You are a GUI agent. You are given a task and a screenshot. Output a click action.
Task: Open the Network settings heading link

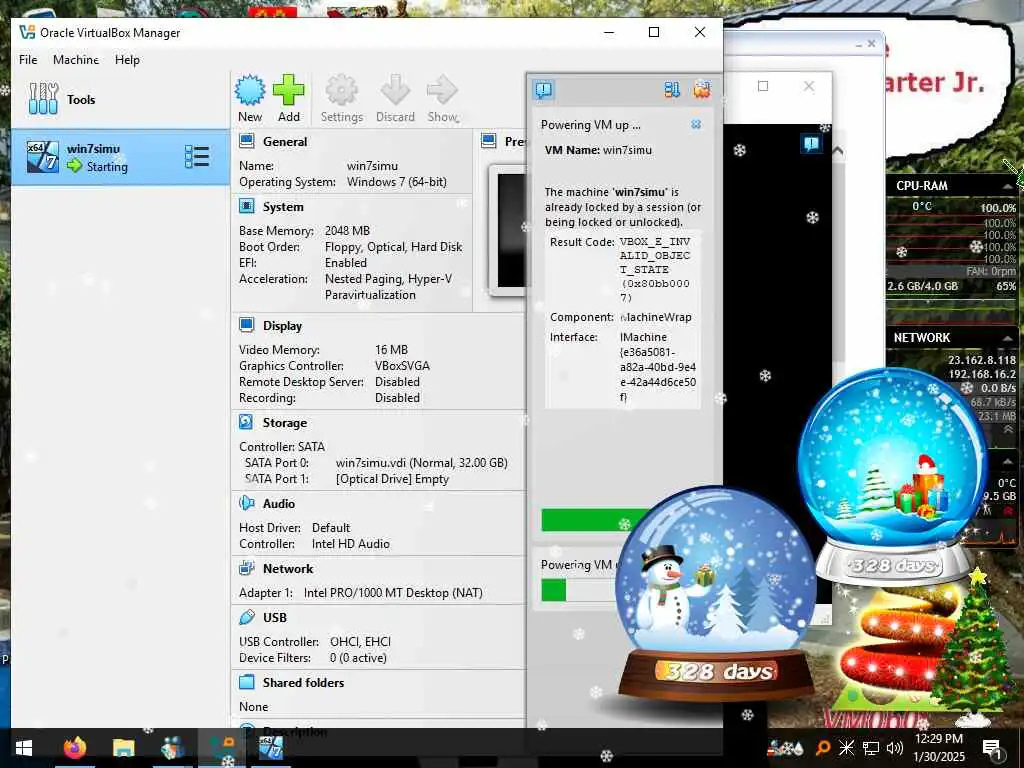(x=288, y=569)
